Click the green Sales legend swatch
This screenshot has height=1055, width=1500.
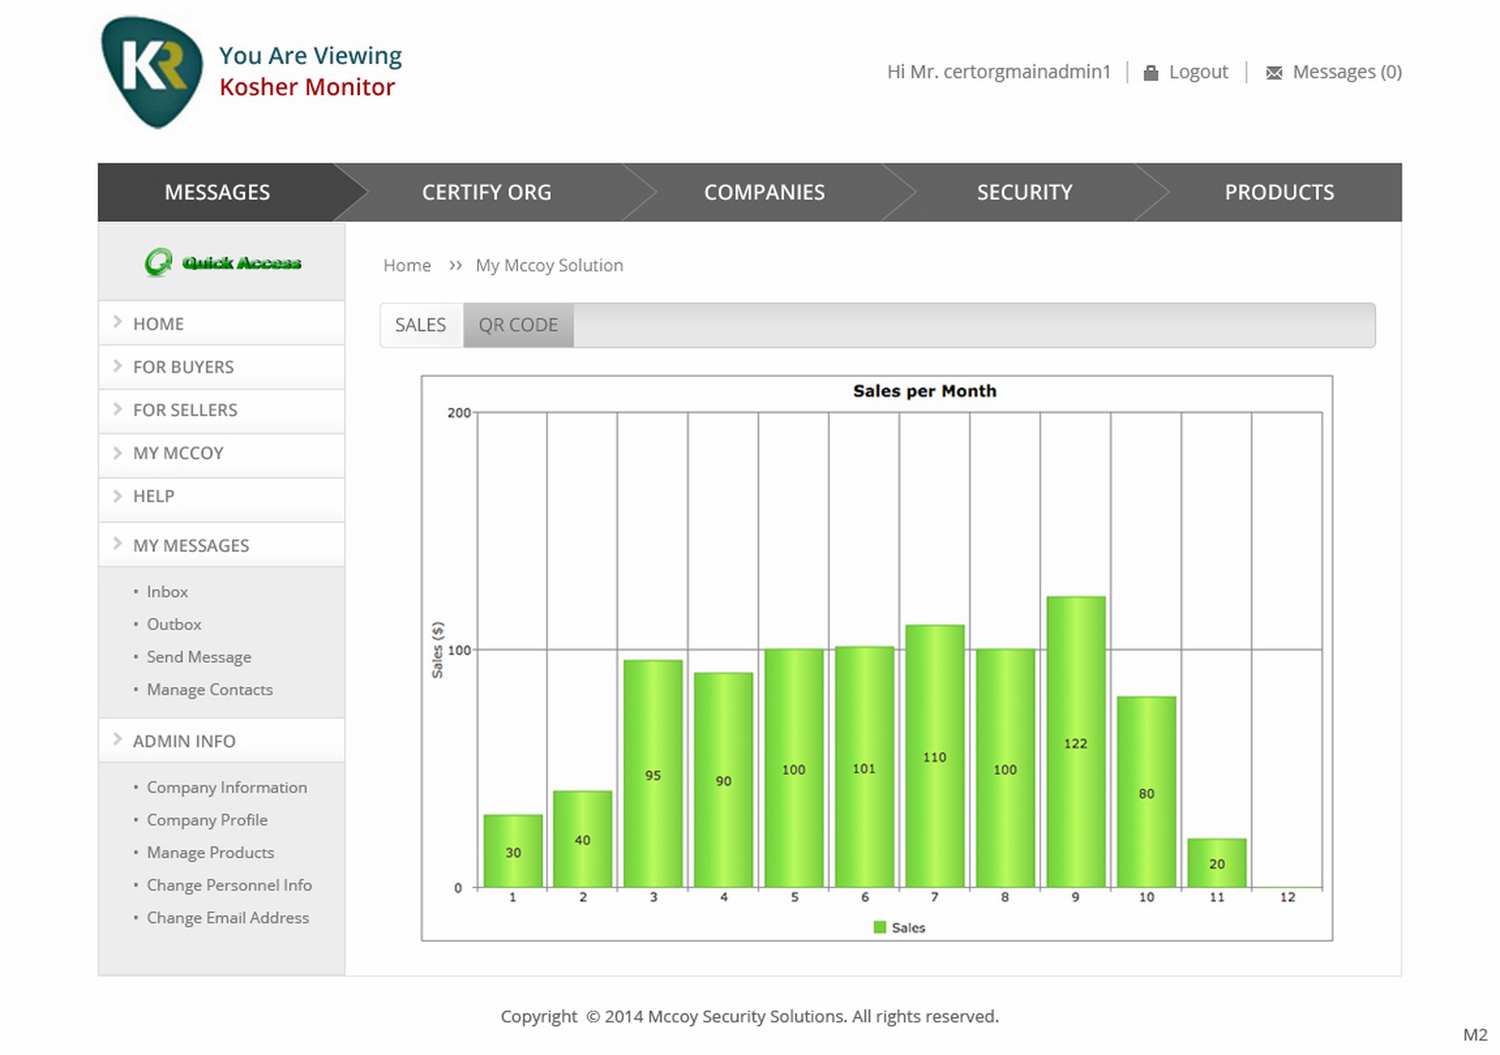click(880, 928)
